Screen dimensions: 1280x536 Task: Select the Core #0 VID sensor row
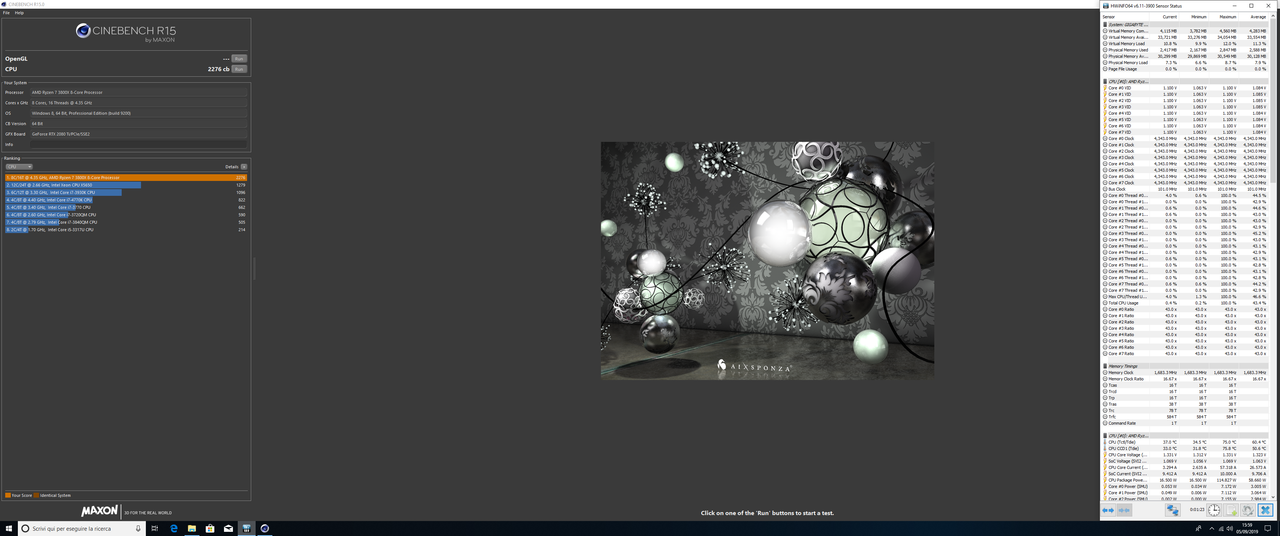1185,88
